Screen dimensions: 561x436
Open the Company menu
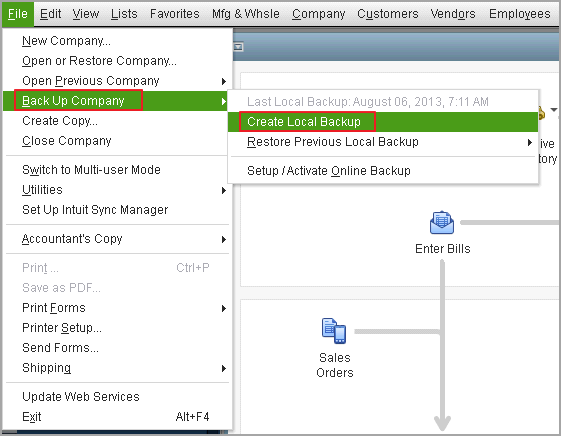coord(318,14)
